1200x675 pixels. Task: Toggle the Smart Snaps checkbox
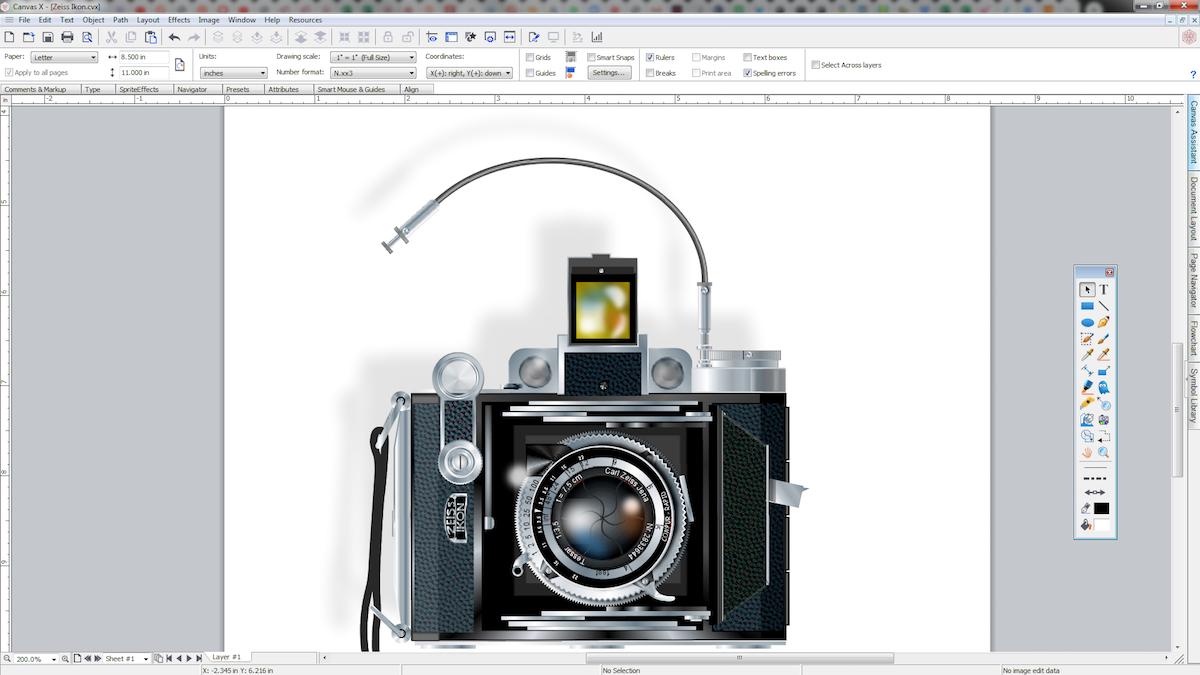[x=592, y=58]
